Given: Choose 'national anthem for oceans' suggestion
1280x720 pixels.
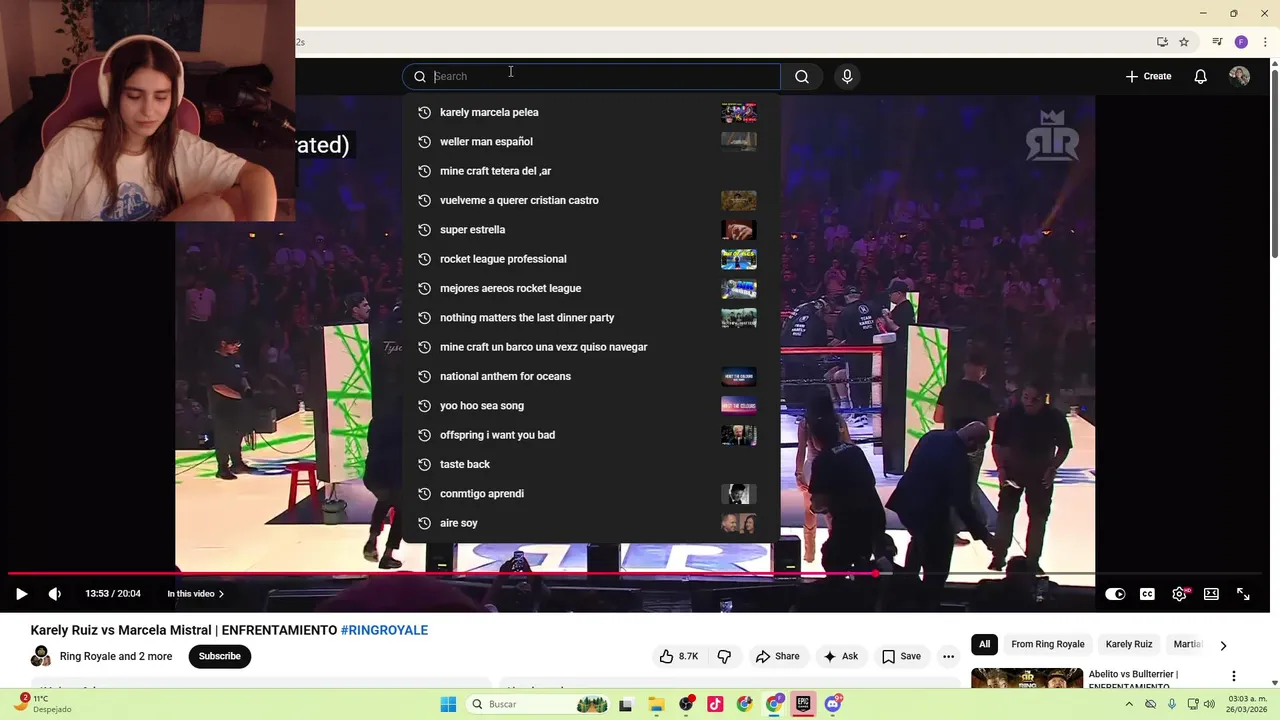Looking at the screenshot, I should click(591, 376).
